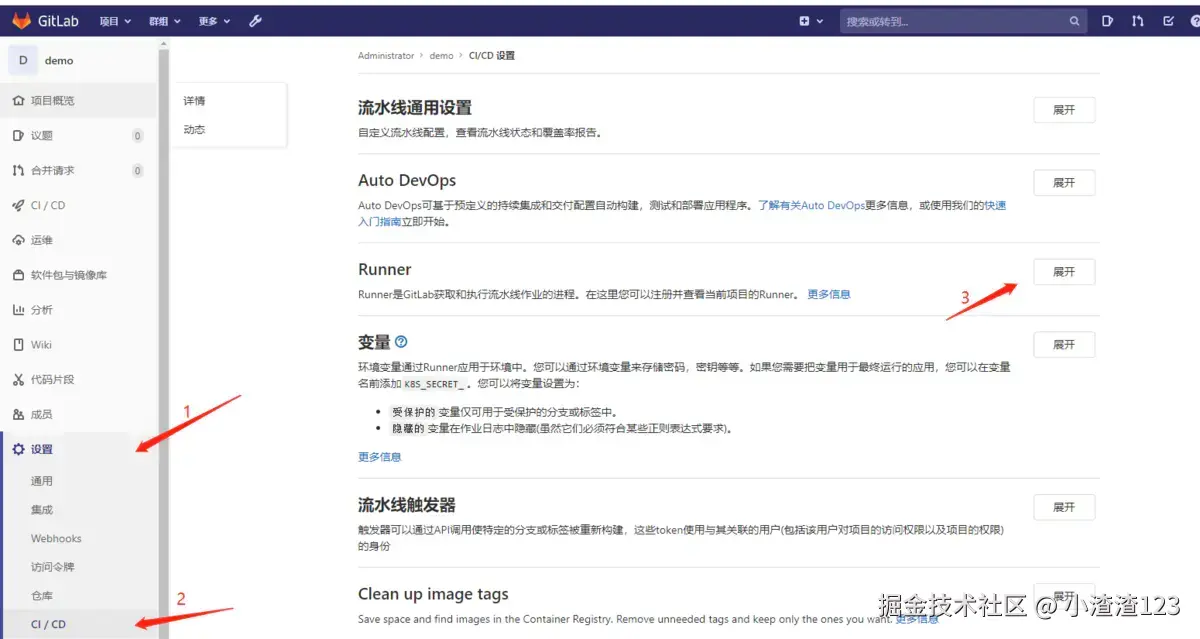Open 项目概览 in the sidebar
This screenshot has height=639, width=1200.
coord(79,101)
